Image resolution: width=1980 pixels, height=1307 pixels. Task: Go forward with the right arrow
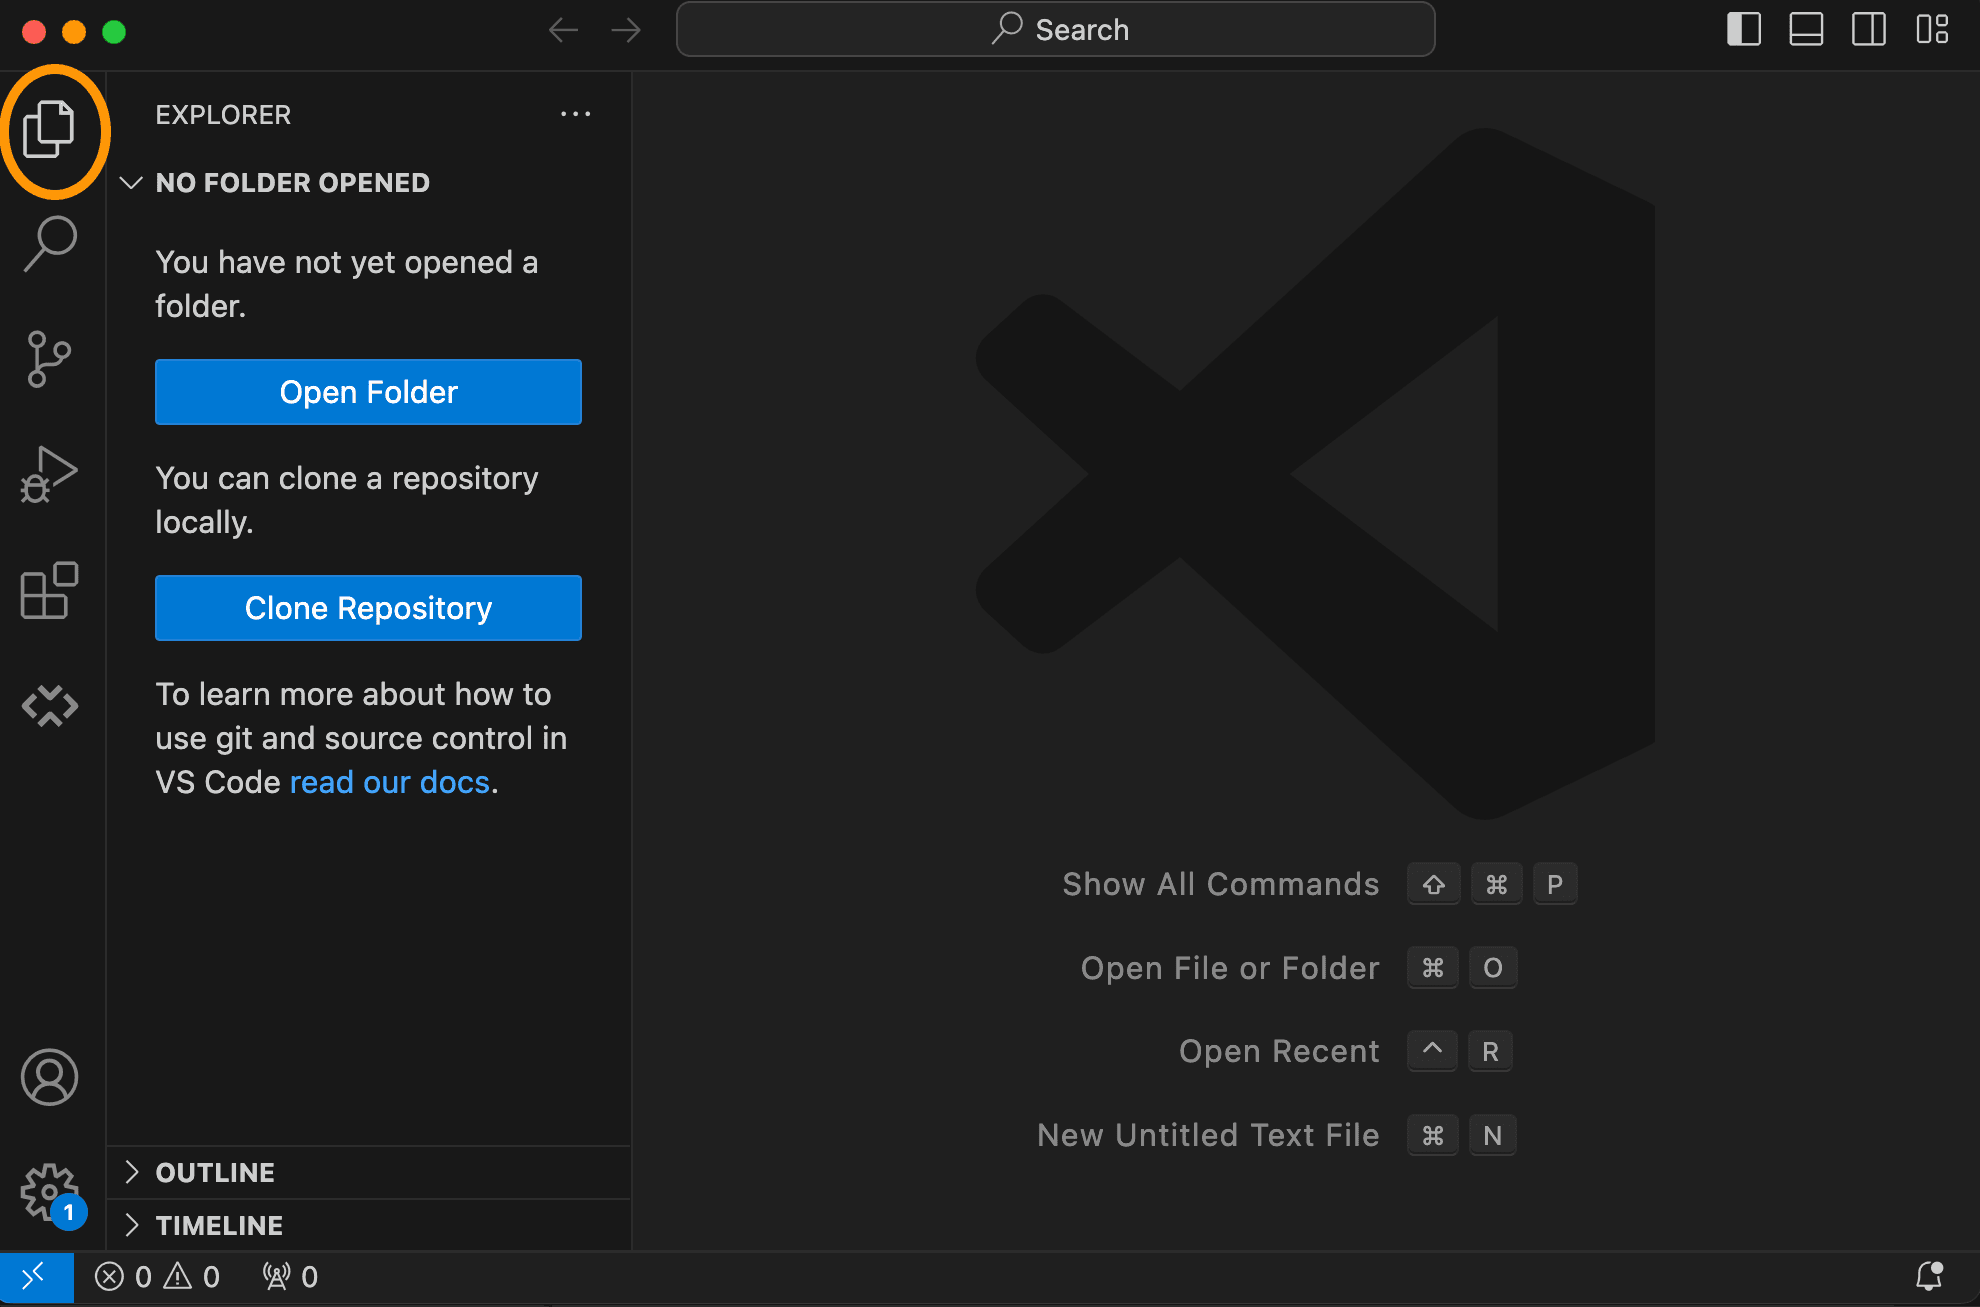(626, 30)
